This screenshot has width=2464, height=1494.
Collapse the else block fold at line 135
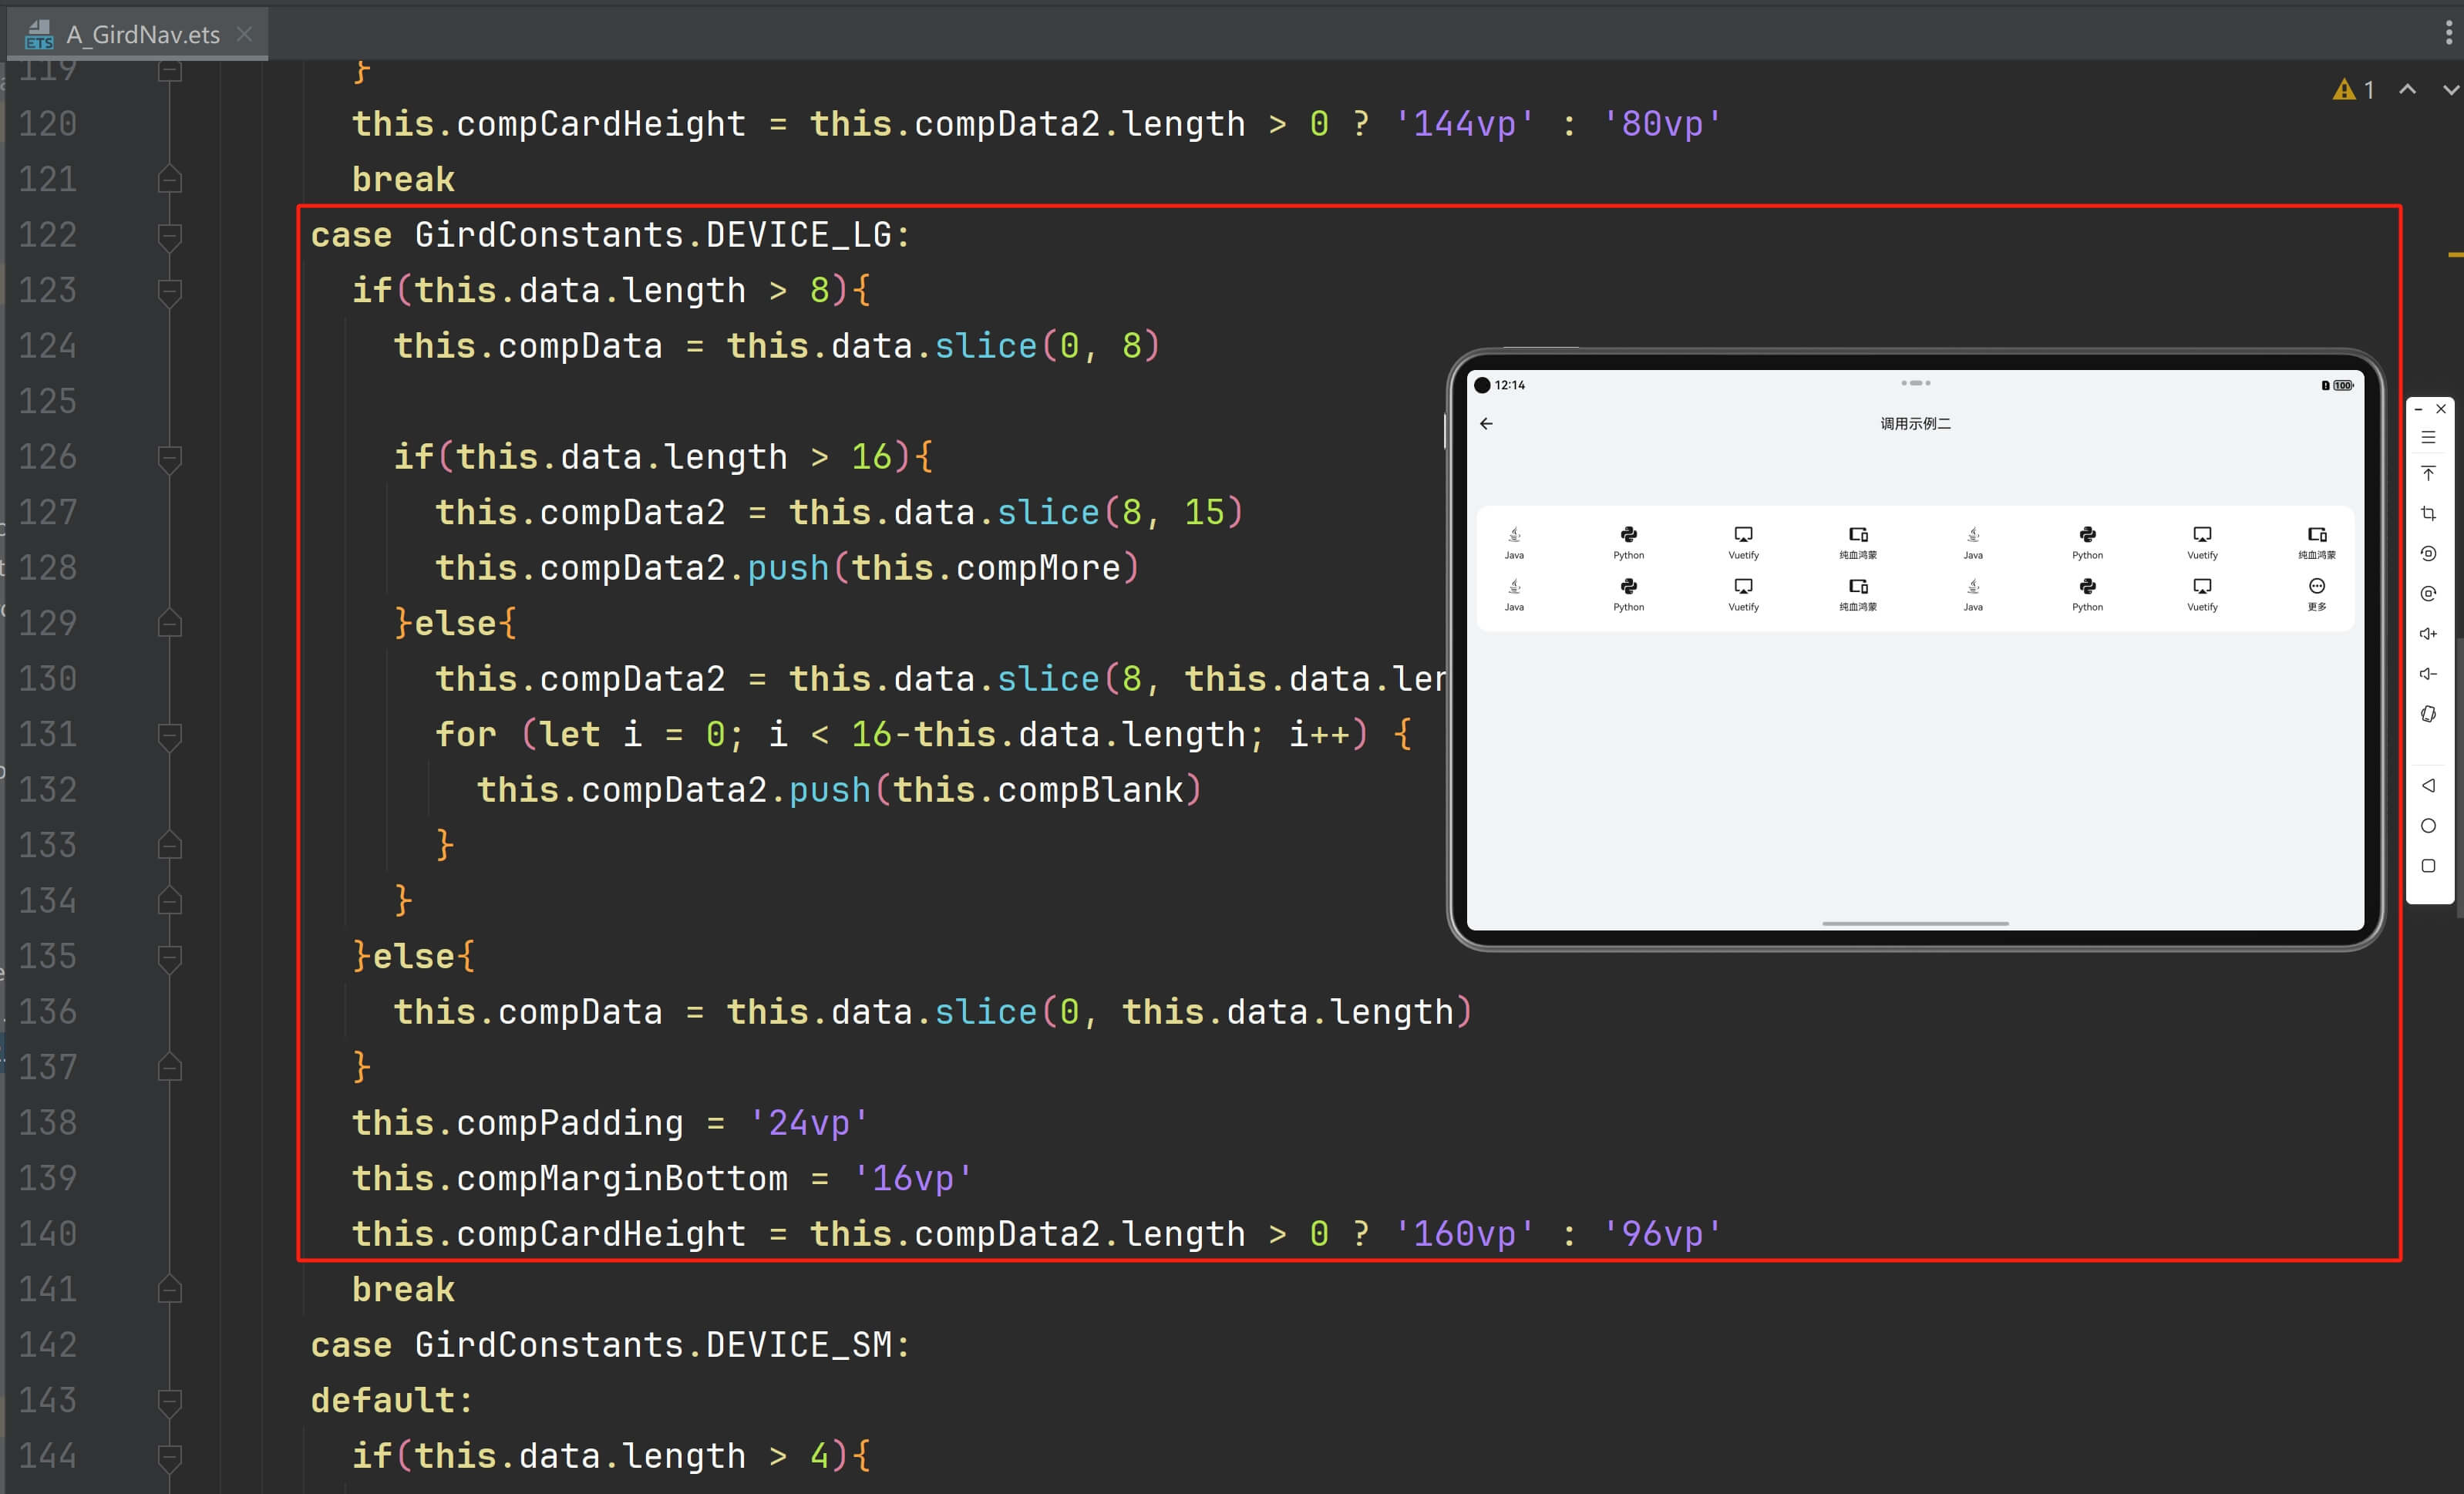click(170, 958)
